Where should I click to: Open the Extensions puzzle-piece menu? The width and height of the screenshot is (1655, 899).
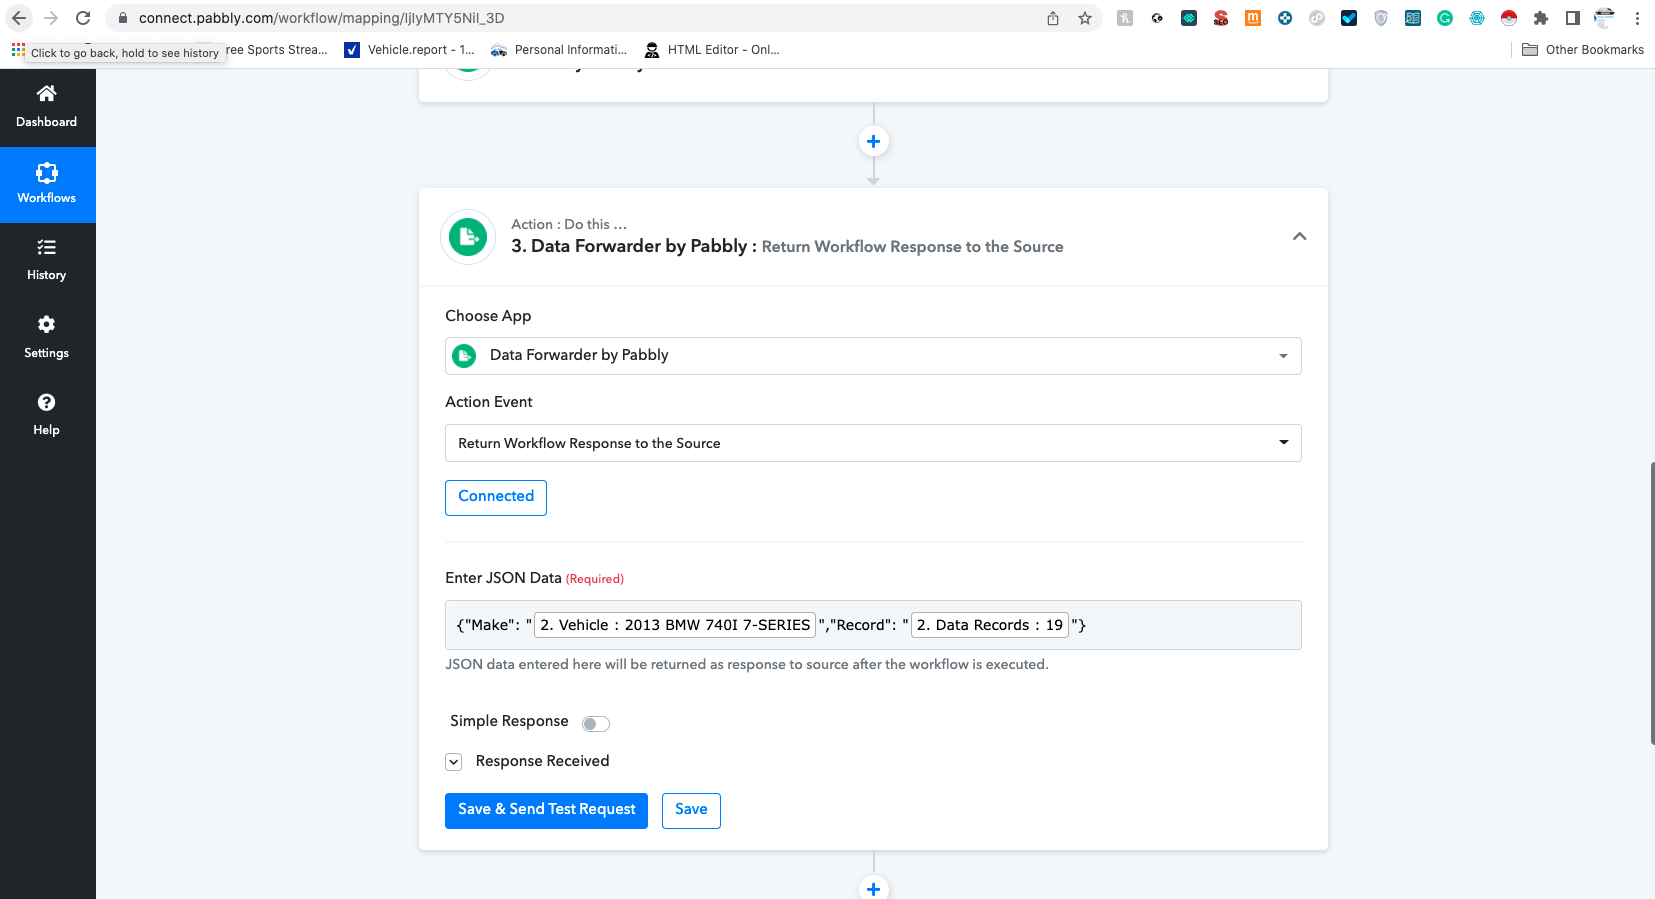pyautogui.click(x=1541, y=18)
